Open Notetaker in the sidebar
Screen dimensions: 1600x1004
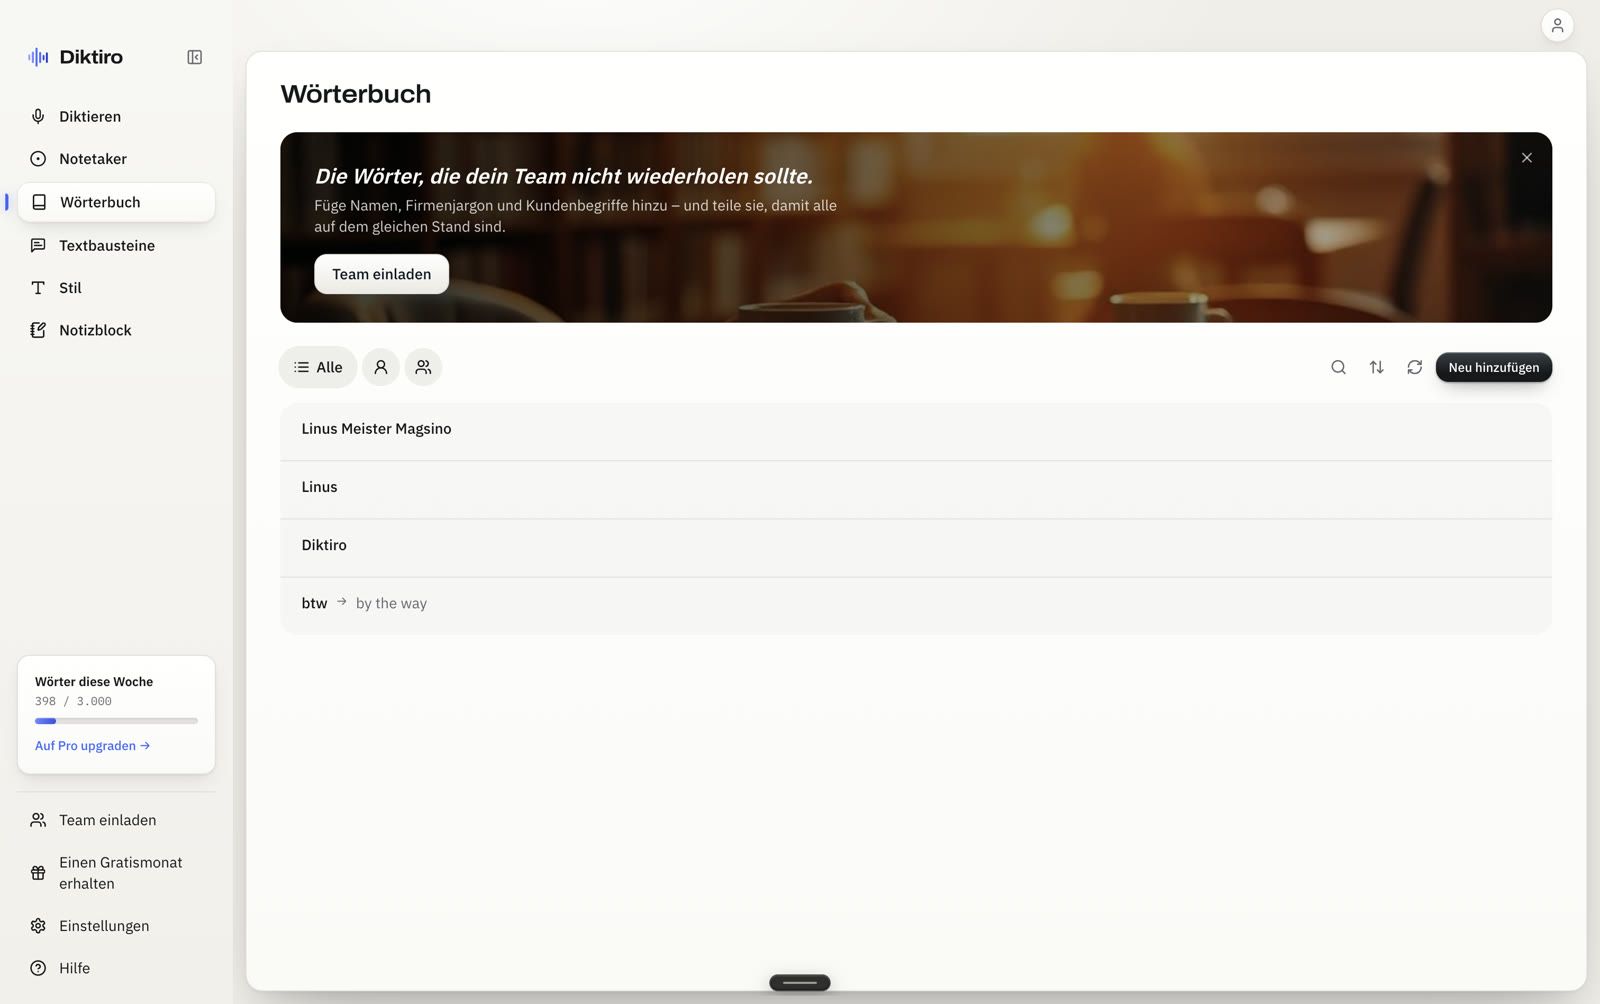[x=116, y=159]
